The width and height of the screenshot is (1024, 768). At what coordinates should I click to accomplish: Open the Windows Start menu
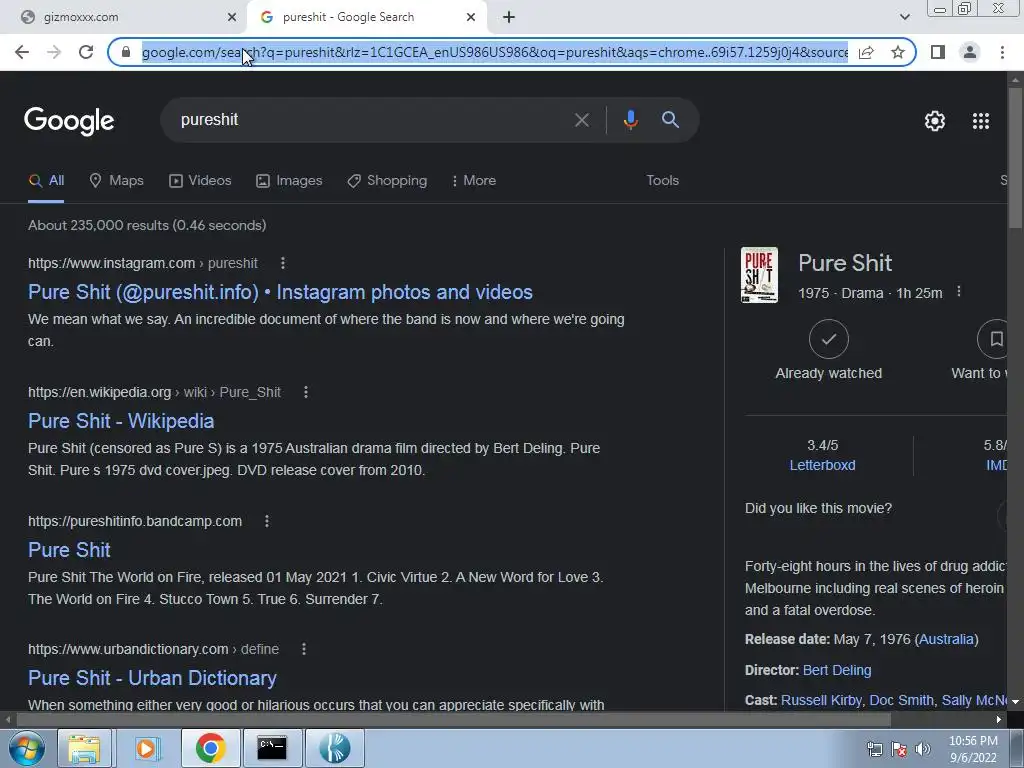tap(26, 748)
